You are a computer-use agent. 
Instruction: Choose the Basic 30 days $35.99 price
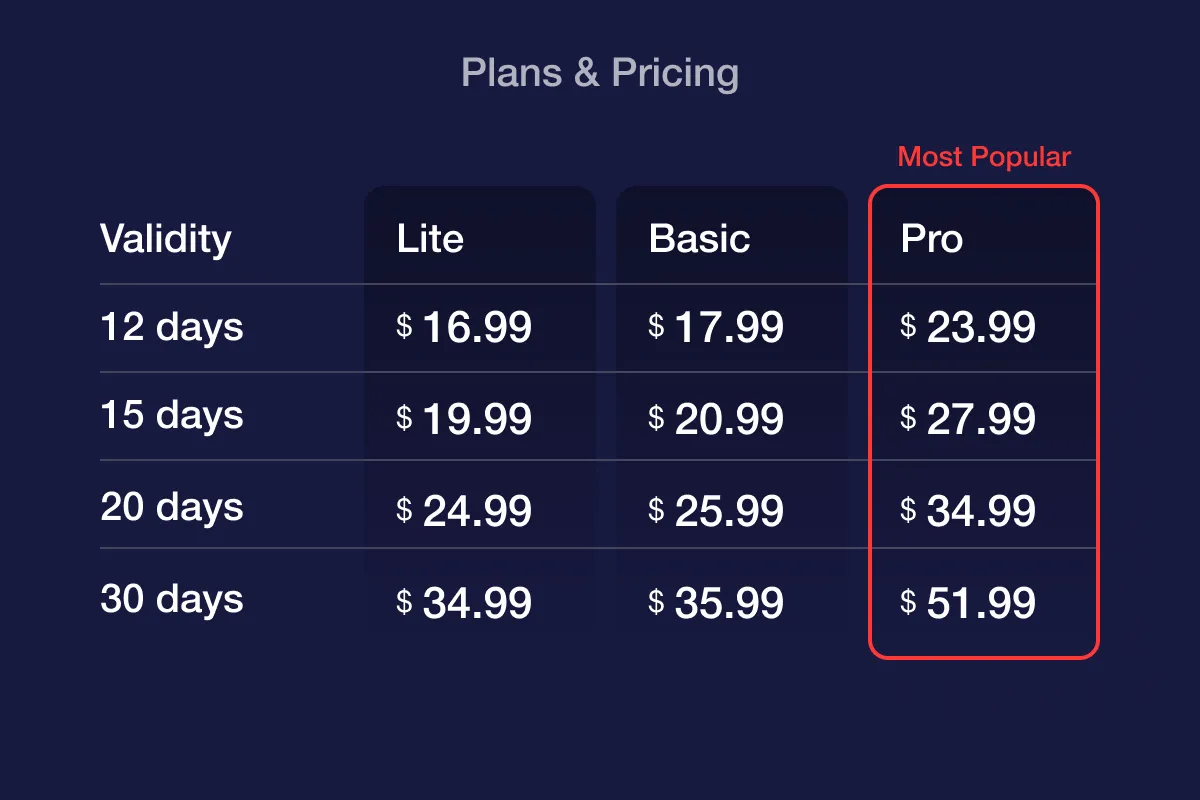pos(716,603)
